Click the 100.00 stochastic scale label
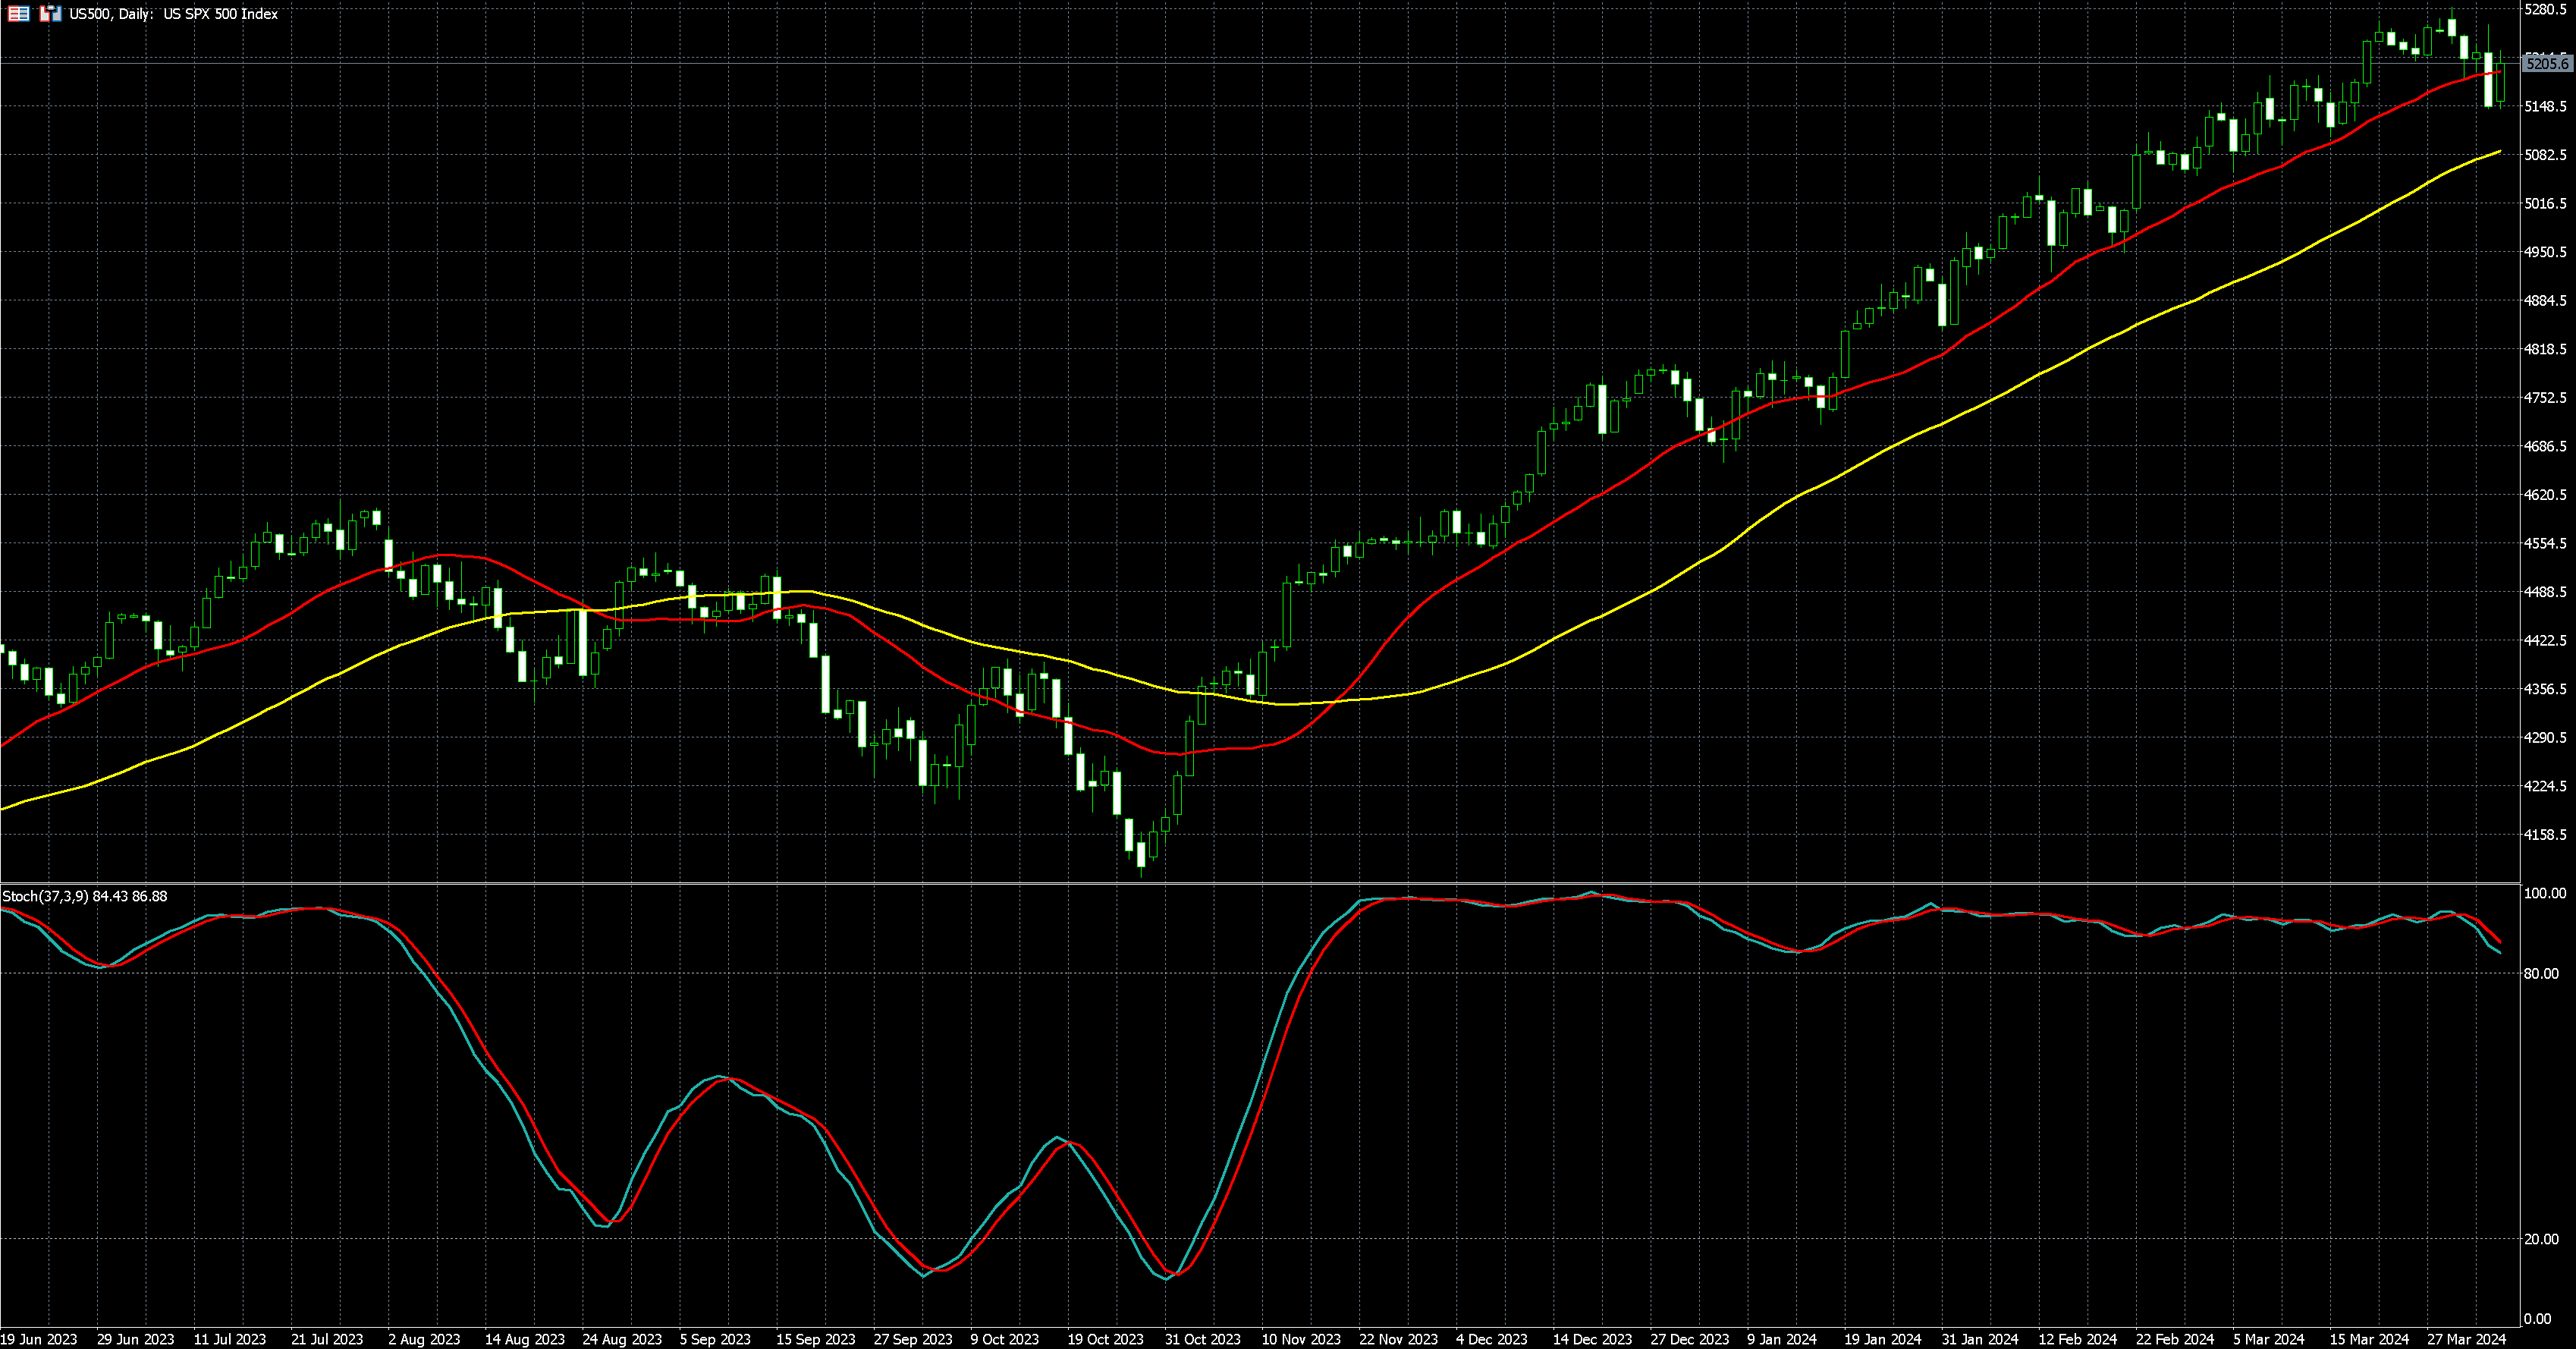Image resolution: width=2576 pixels, height=1349 pixels. (2544, 893)
